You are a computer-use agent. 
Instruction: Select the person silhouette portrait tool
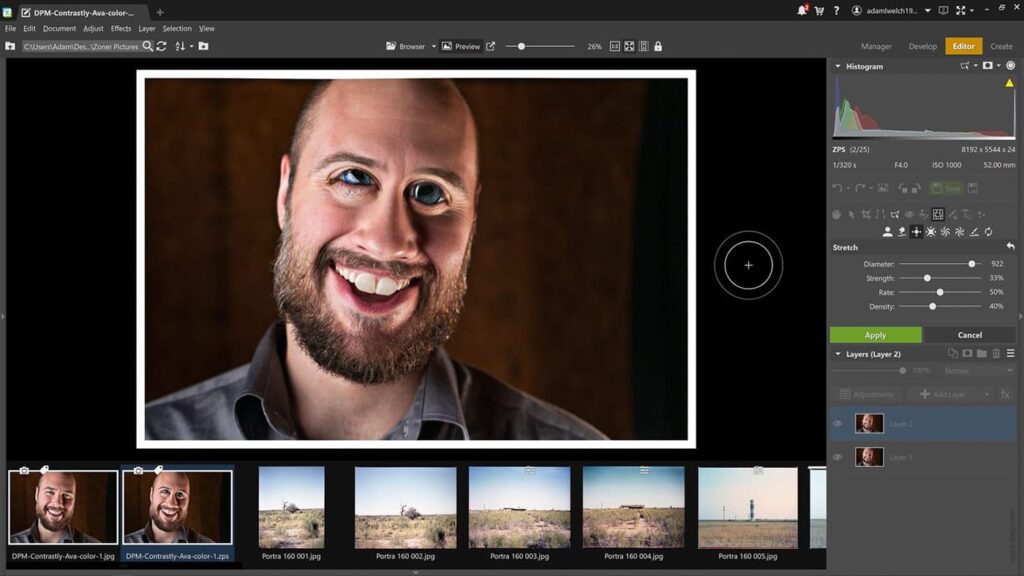(x=887, y=232)
